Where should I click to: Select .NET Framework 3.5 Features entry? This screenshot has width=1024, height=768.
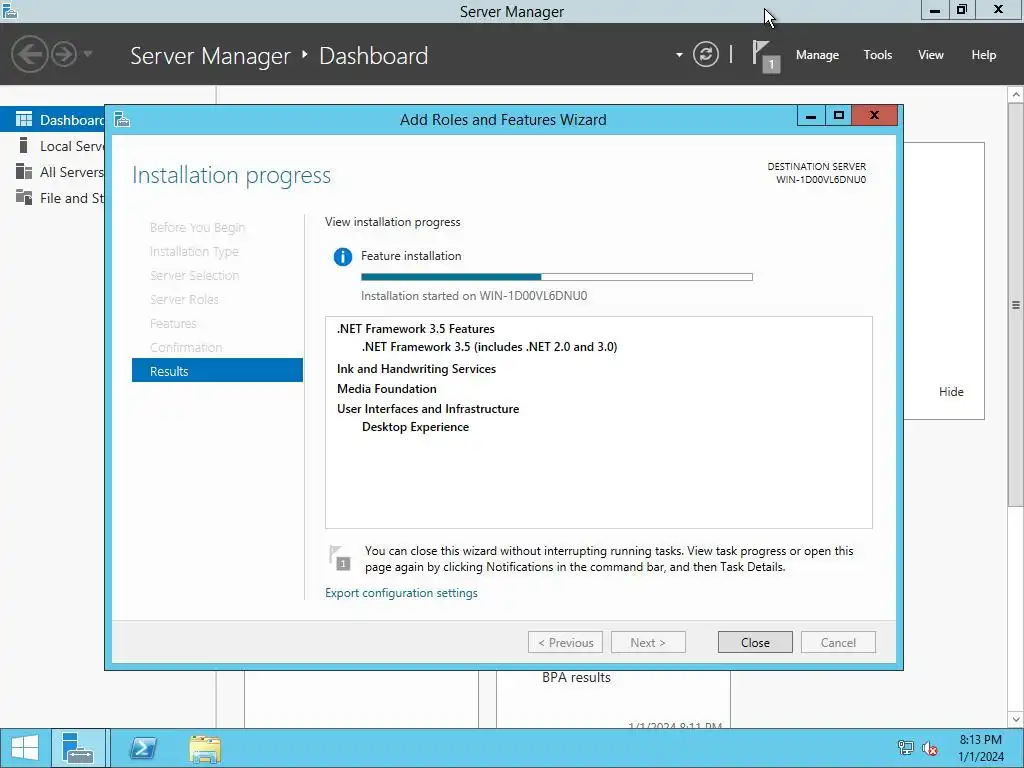(x=415, y=329)
